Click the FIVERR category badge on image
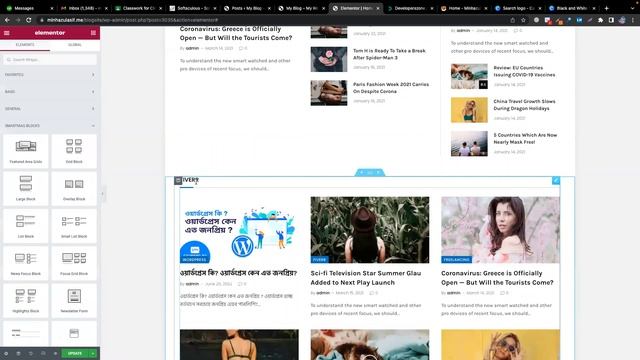 [x=320, y=260]
